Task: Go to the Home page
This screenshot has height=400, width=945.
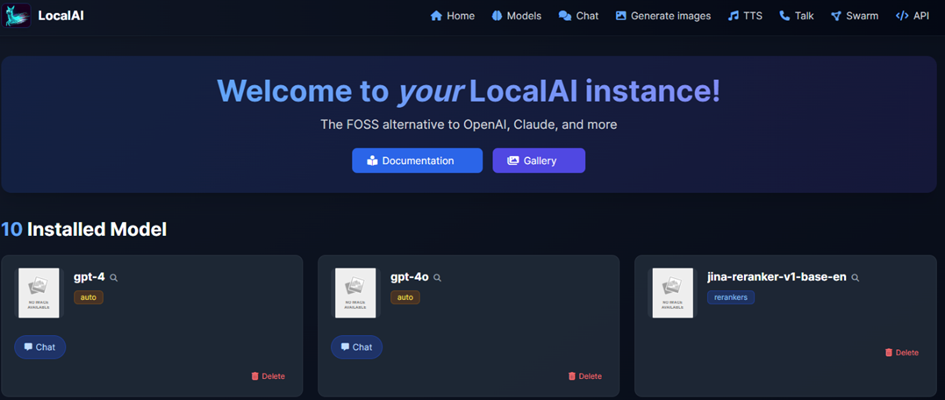Action: pos(452,16)
